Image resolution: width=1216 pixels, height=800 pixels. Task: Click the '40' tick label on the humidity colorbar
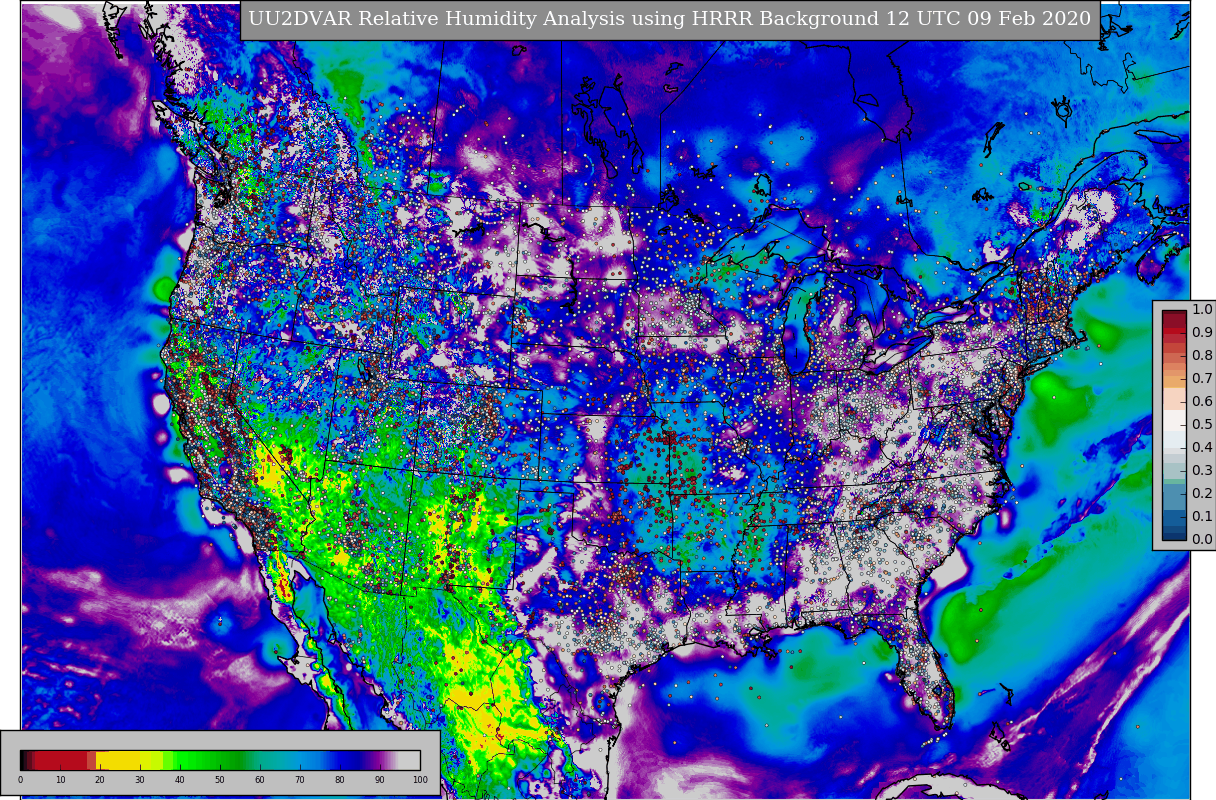pos(180,780)
